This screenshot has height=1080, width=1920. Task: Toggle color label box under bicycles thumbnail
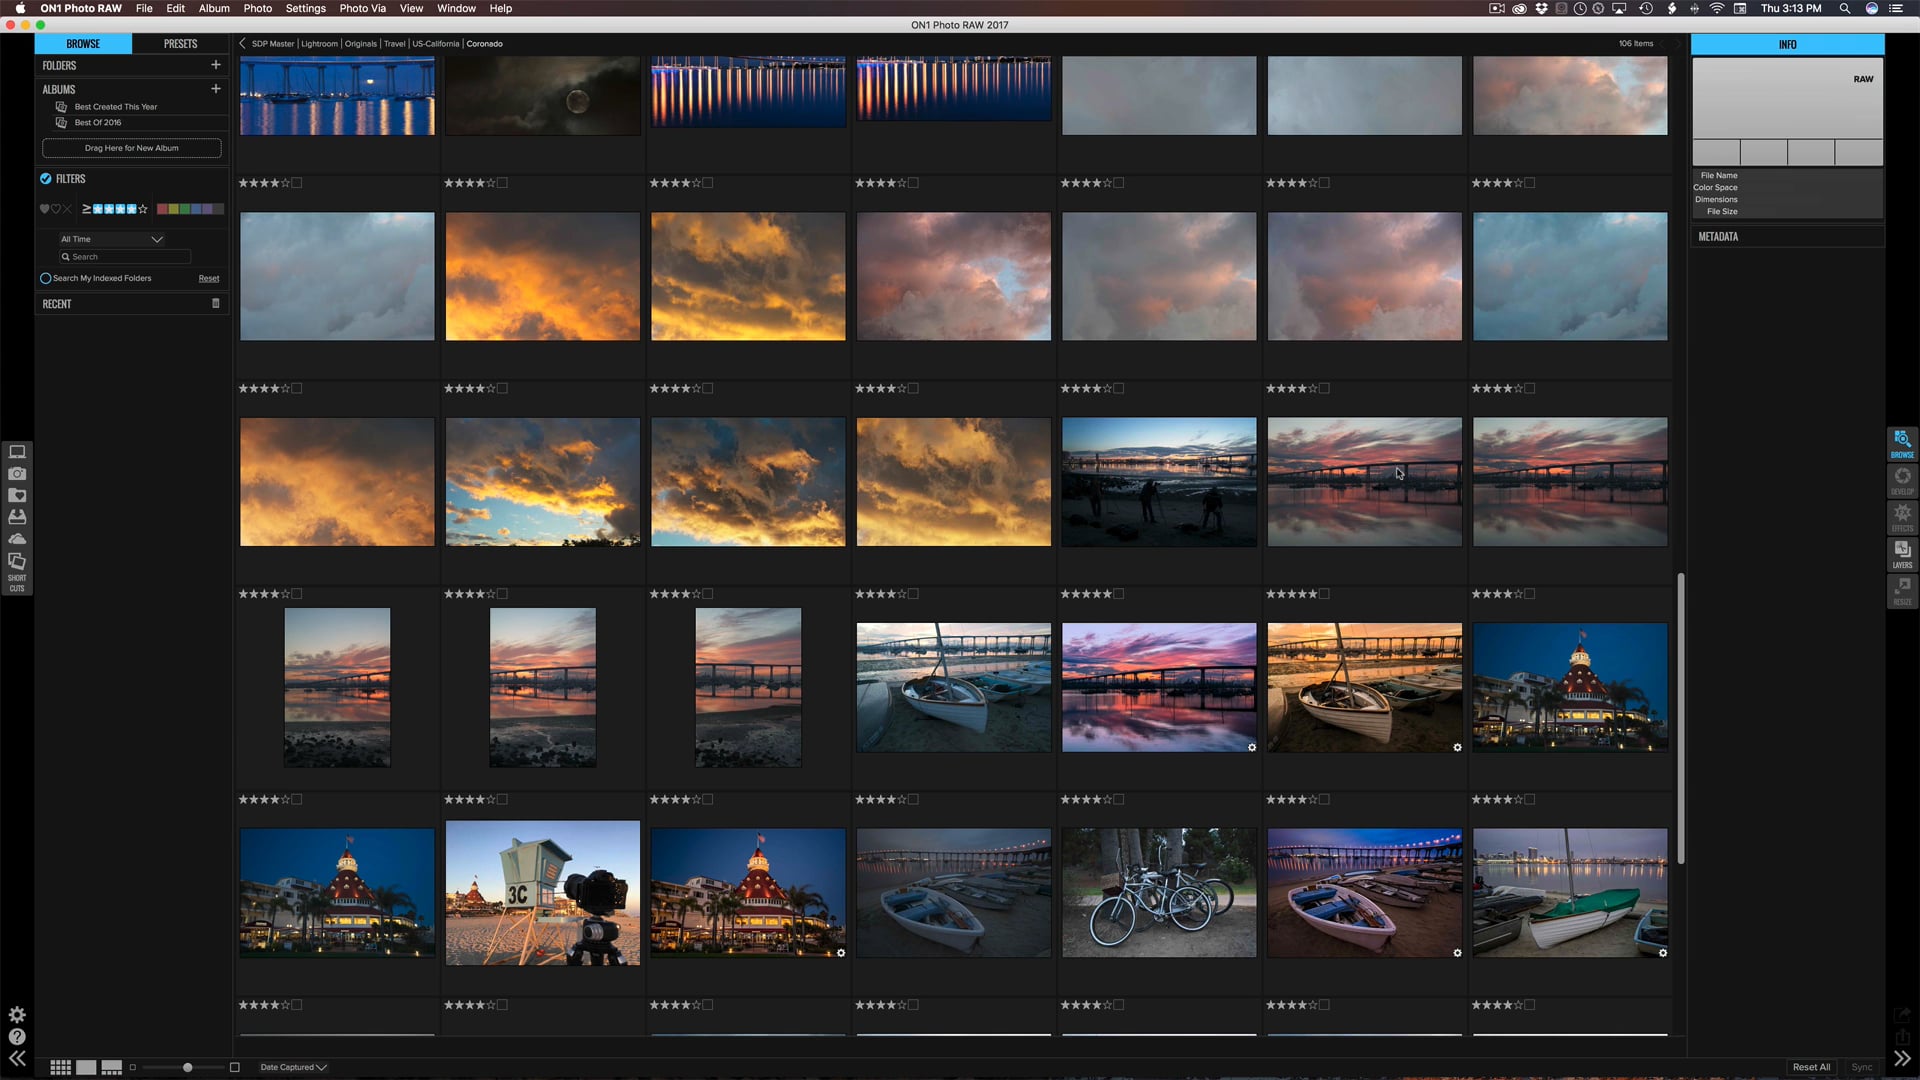click(1119, 1005)
